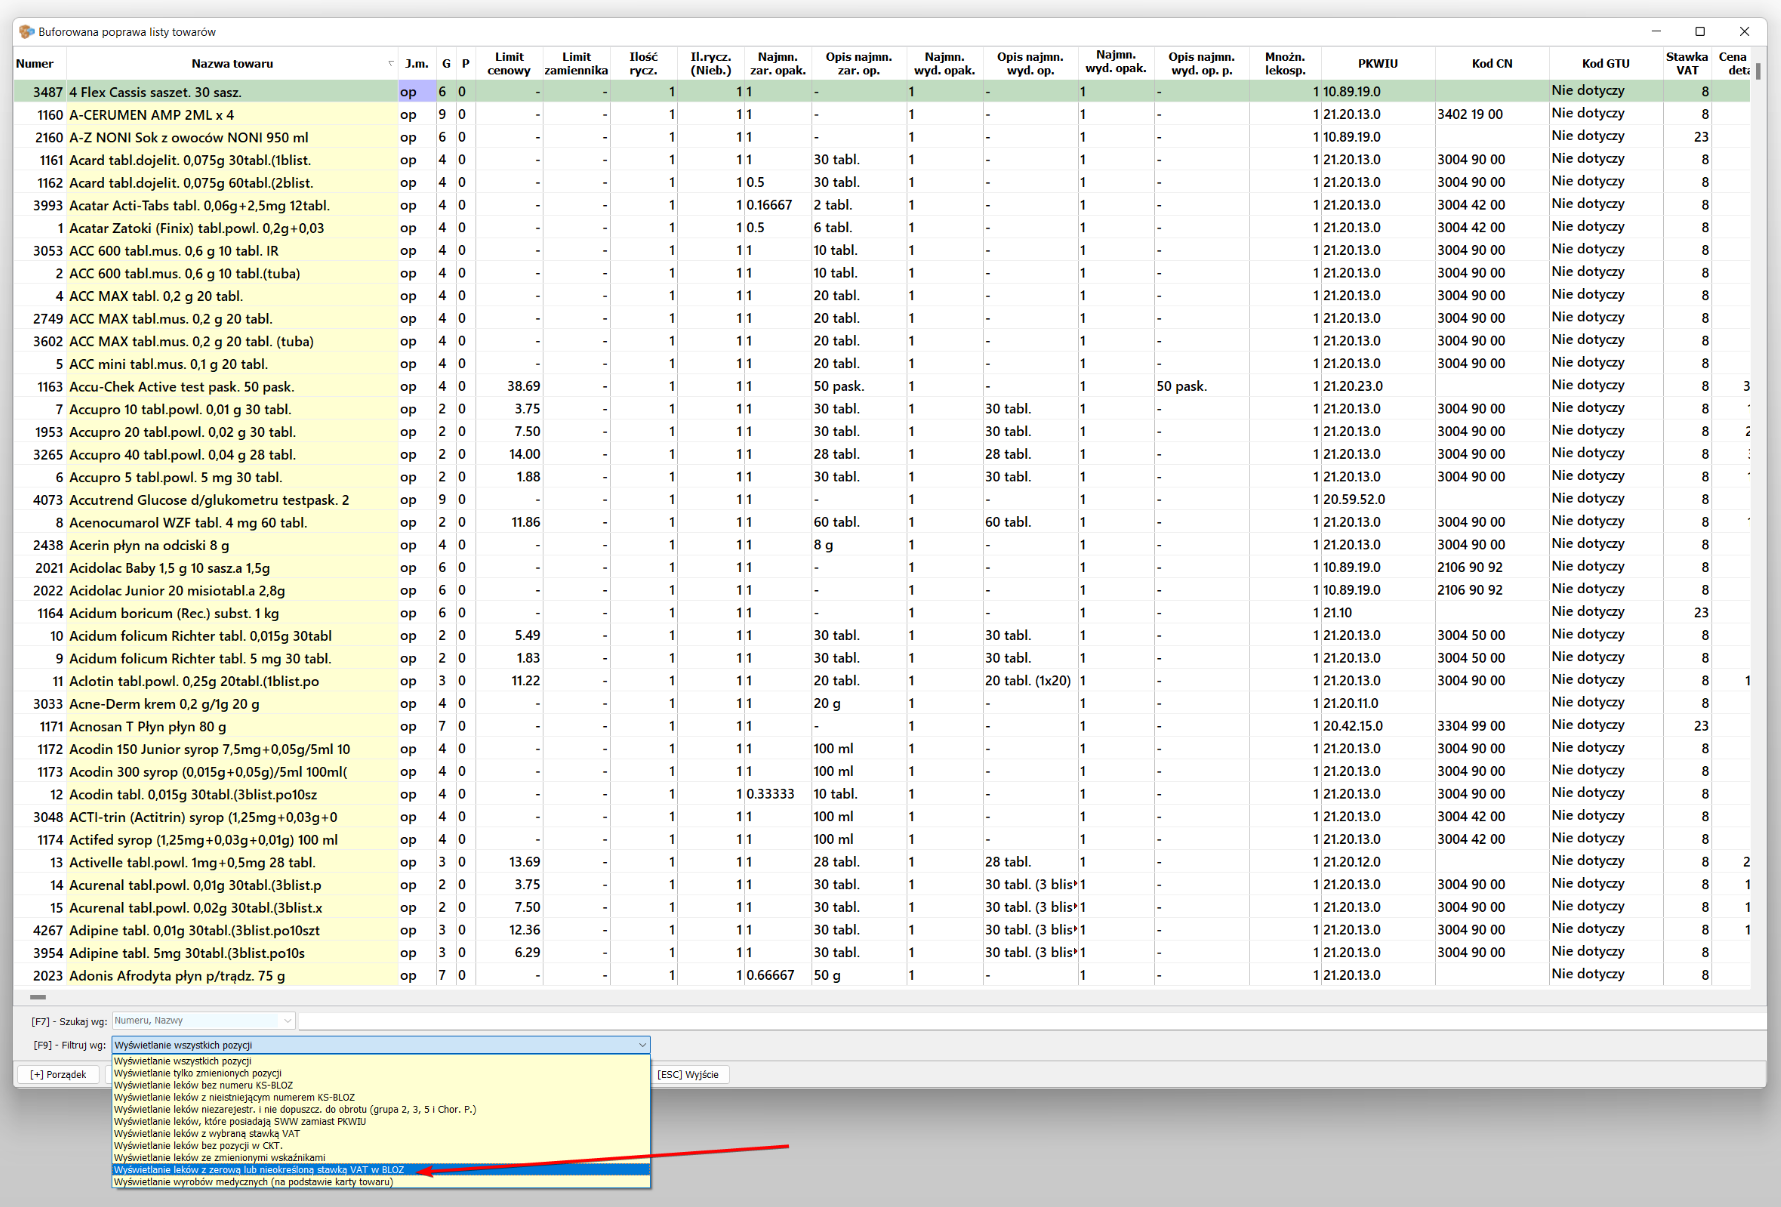The width and height of the screenshot is (1781, 1207).
Task: Maximize the Buforowana poprawa listy towarów window
Action: click(x=1700, y=32)
